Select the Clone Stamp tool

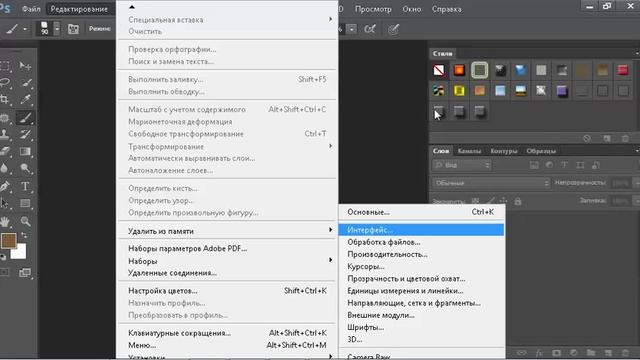(5, 134)
